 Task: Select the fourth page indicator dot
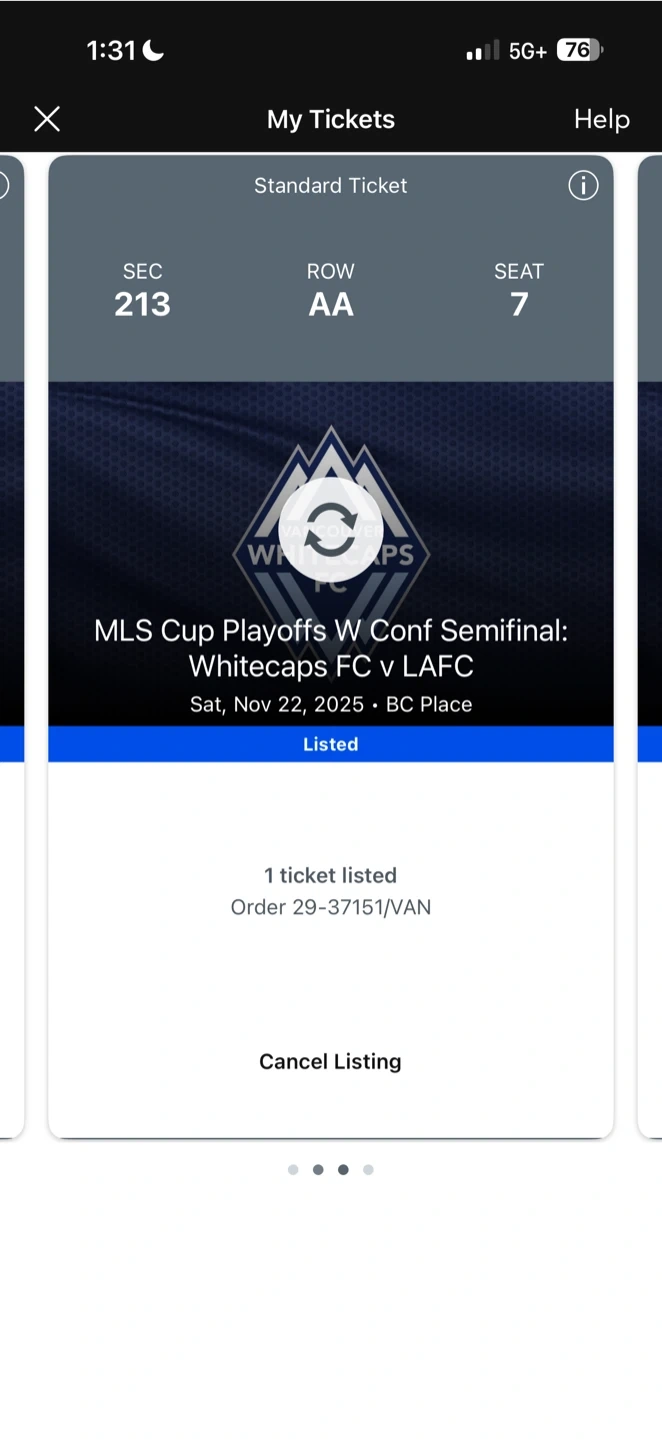[368, 1169]
